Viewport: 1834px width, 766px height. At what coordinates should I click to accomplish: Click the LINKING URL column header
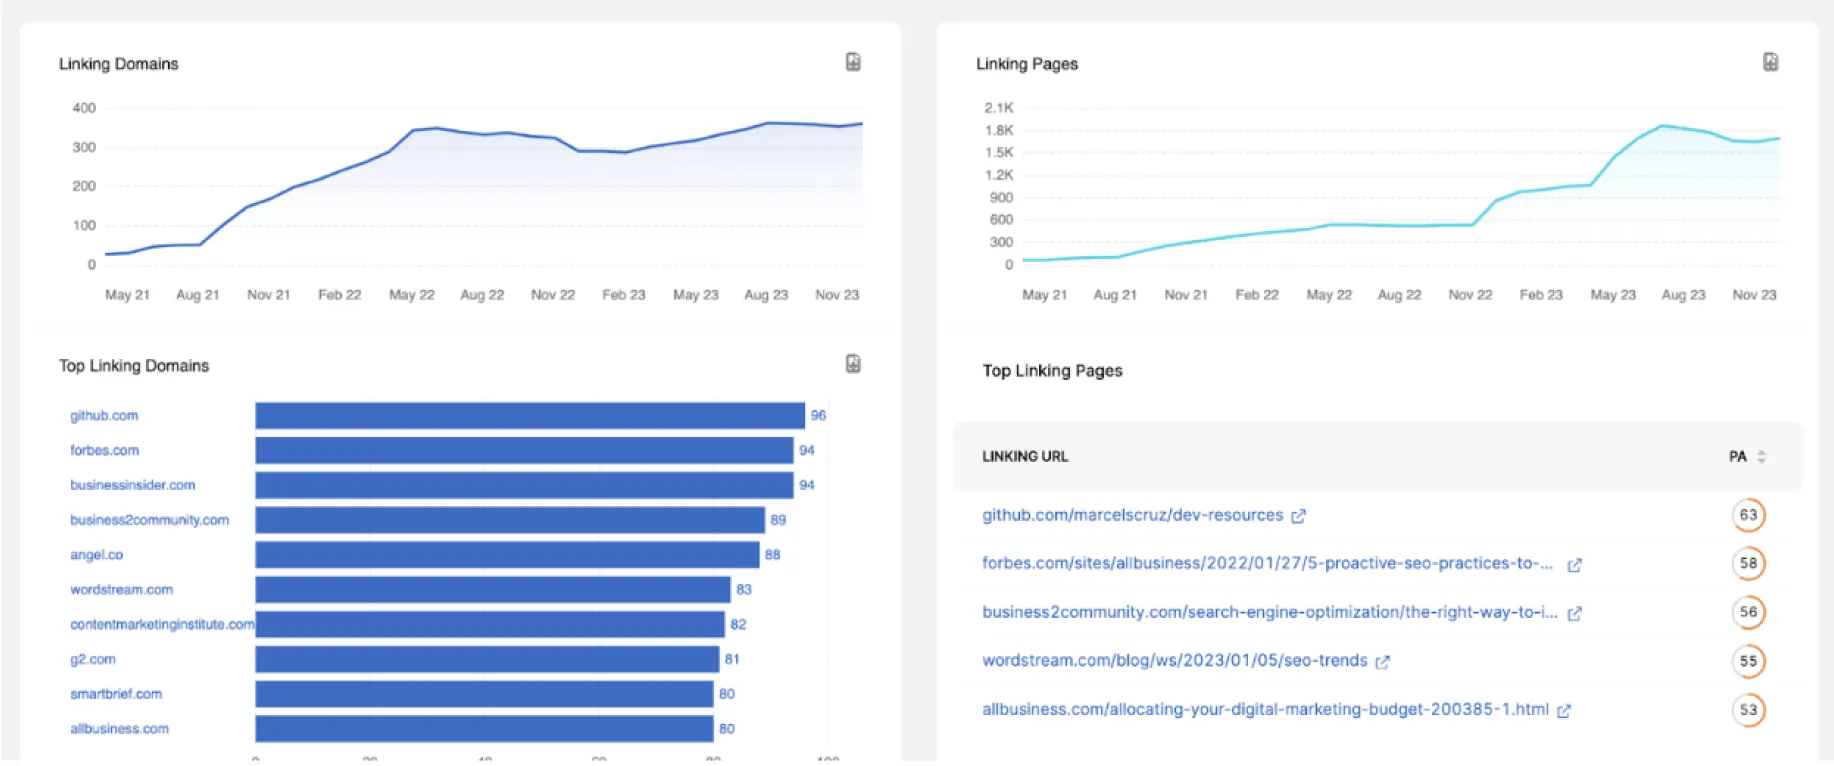tap(1025, 457)
